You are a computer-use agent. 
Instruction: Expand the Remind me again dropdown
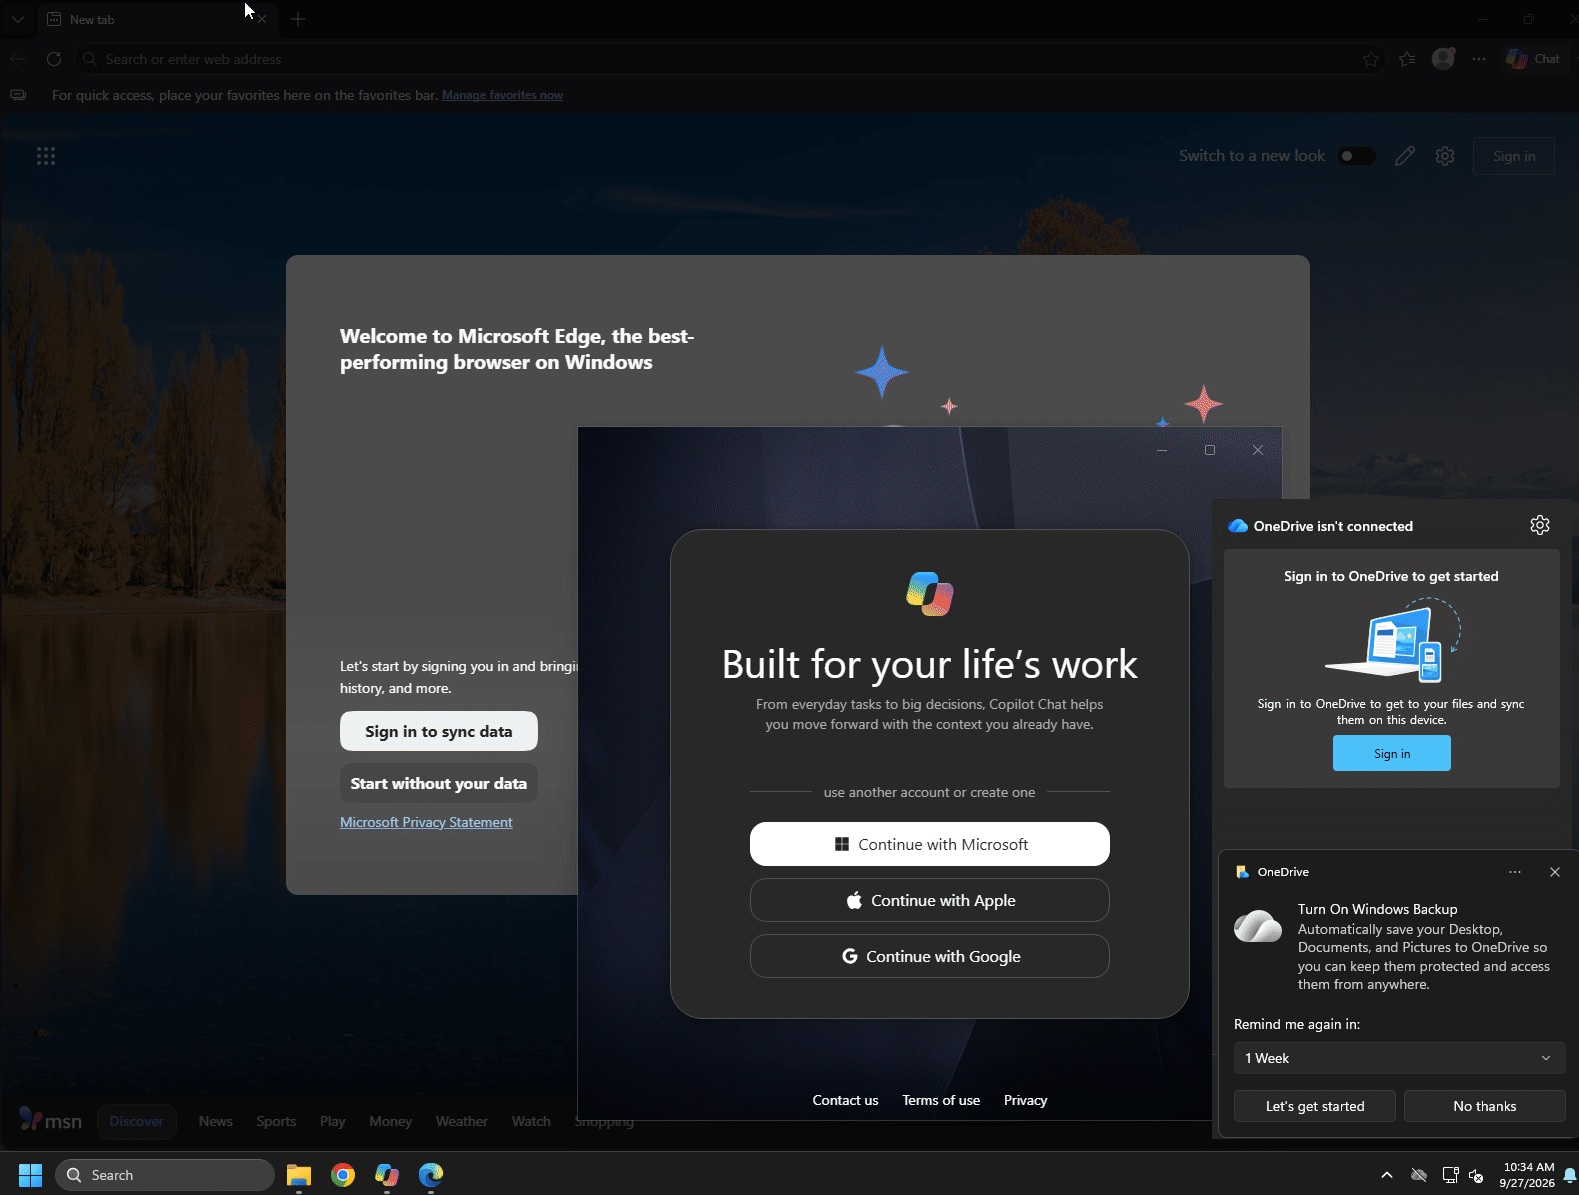coord(1399,1058)
